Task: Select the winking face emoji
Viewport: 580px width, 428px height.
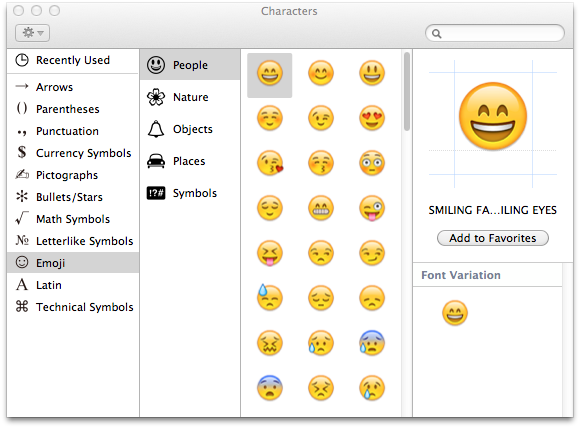Action: tap(321, 118)
